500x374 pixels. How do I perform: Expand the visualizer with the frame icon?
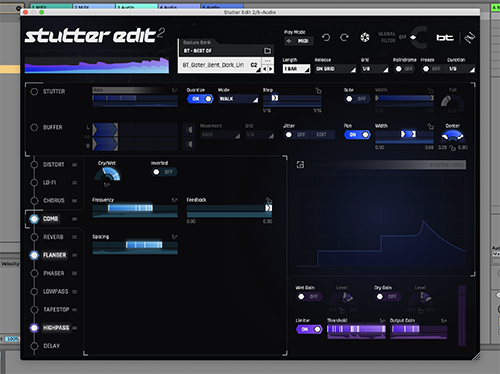pyautogui.click(x=300, y=165)
